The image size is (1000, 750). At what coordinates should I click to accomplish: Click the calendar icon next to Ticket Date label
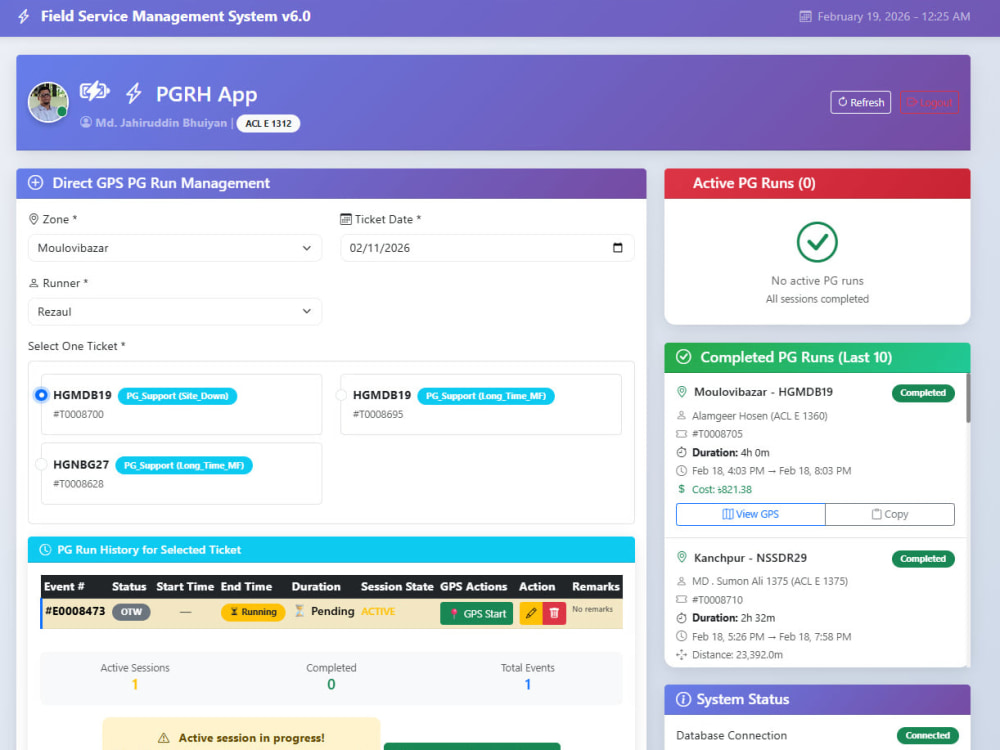point(346,219)
